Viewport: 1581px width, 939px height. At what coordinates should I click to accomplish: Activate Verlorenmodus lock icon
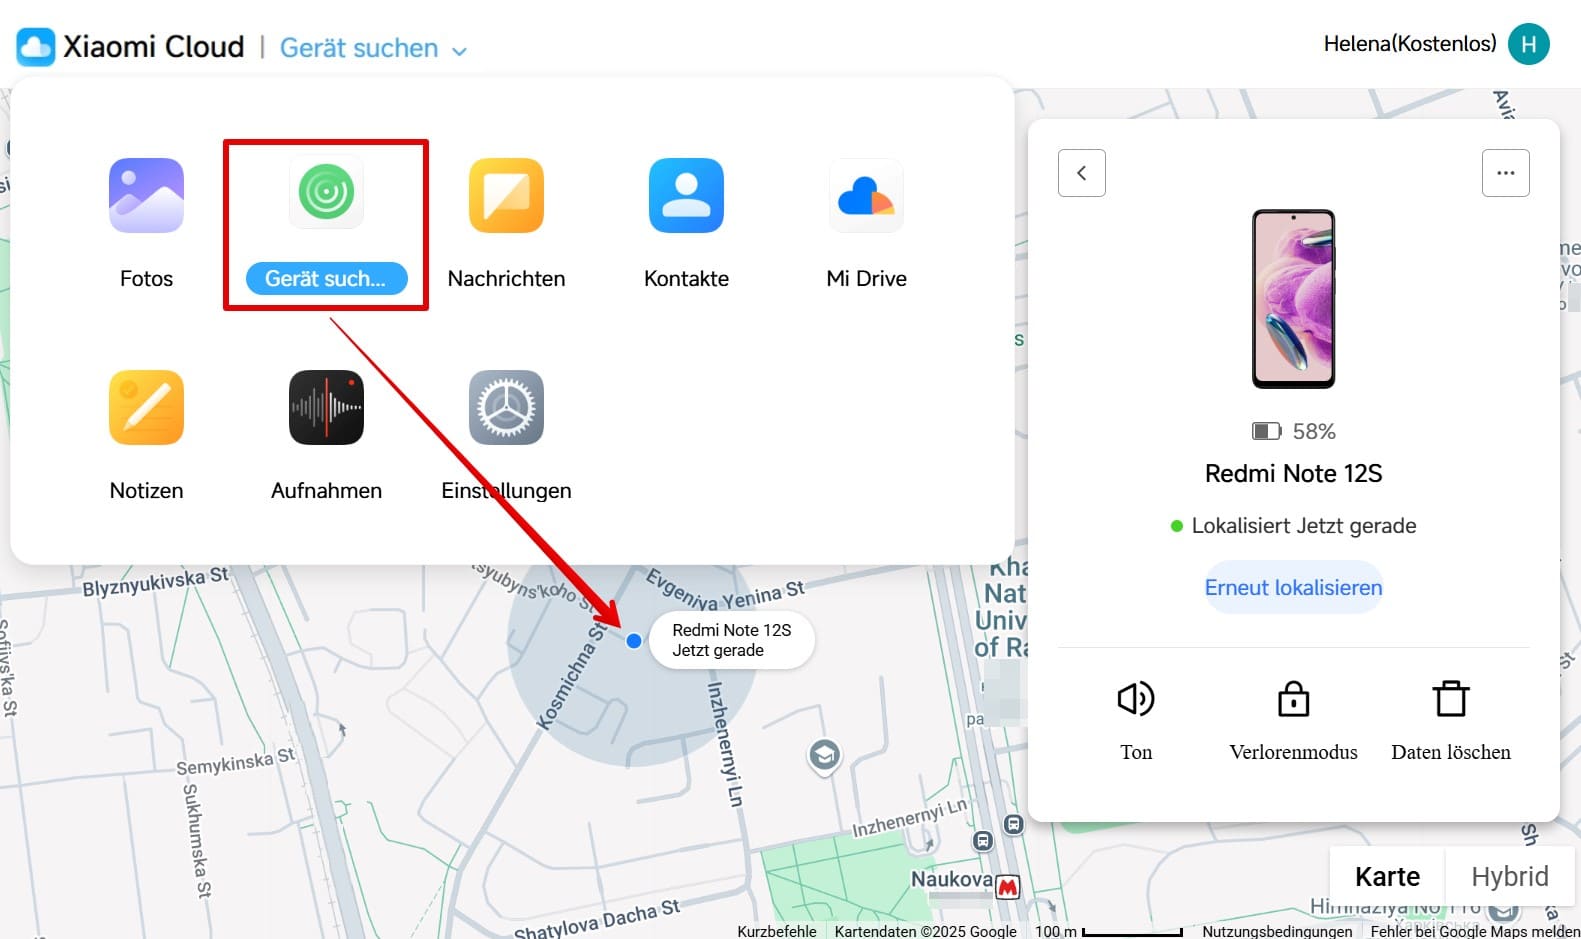[x=1293, y=698]
